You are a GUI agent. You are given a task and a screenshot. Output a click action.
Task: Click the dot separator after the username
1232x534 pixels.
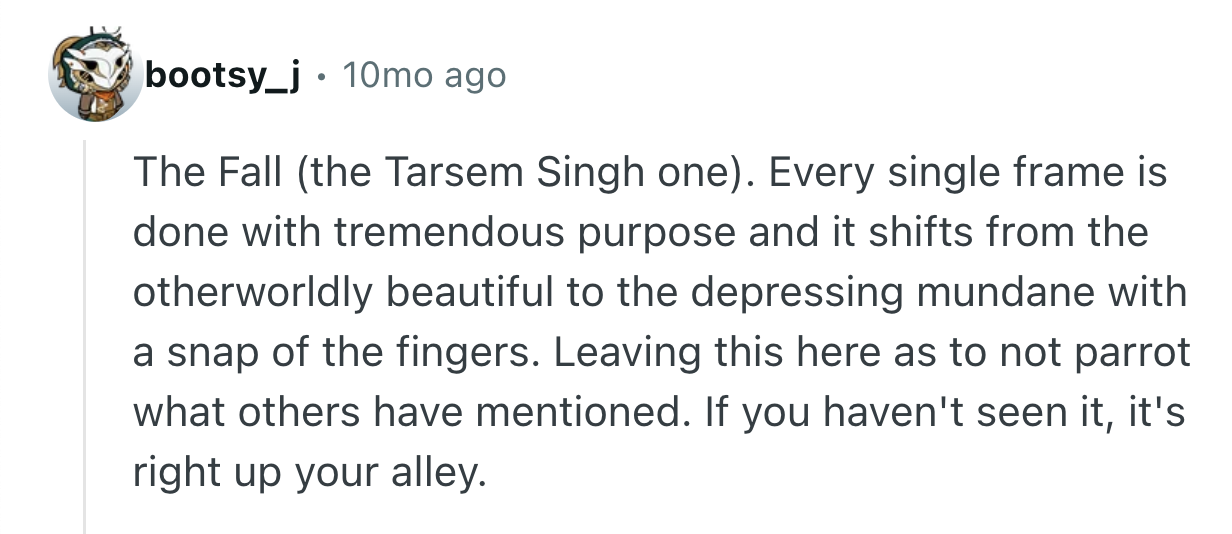(x=322, y=76)
